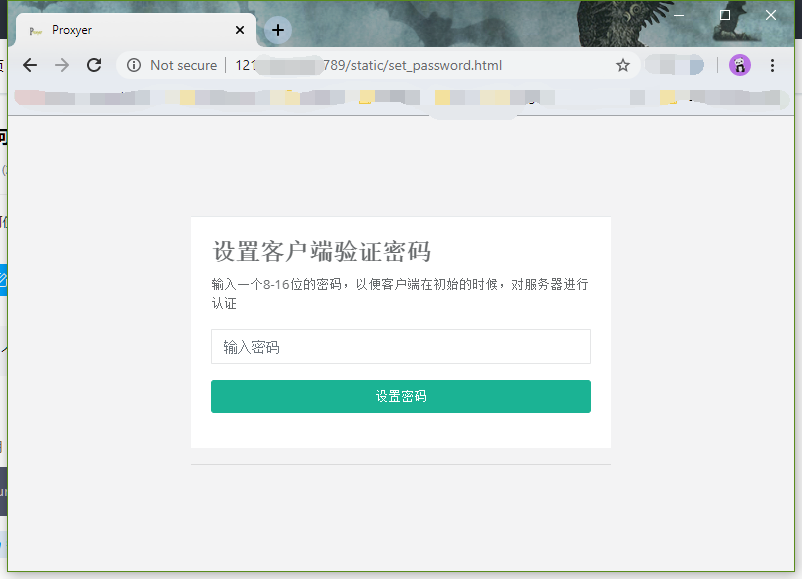Maximize the Chrome window
The width and height of the screenshot is (802, 579).
pos(725,15)
